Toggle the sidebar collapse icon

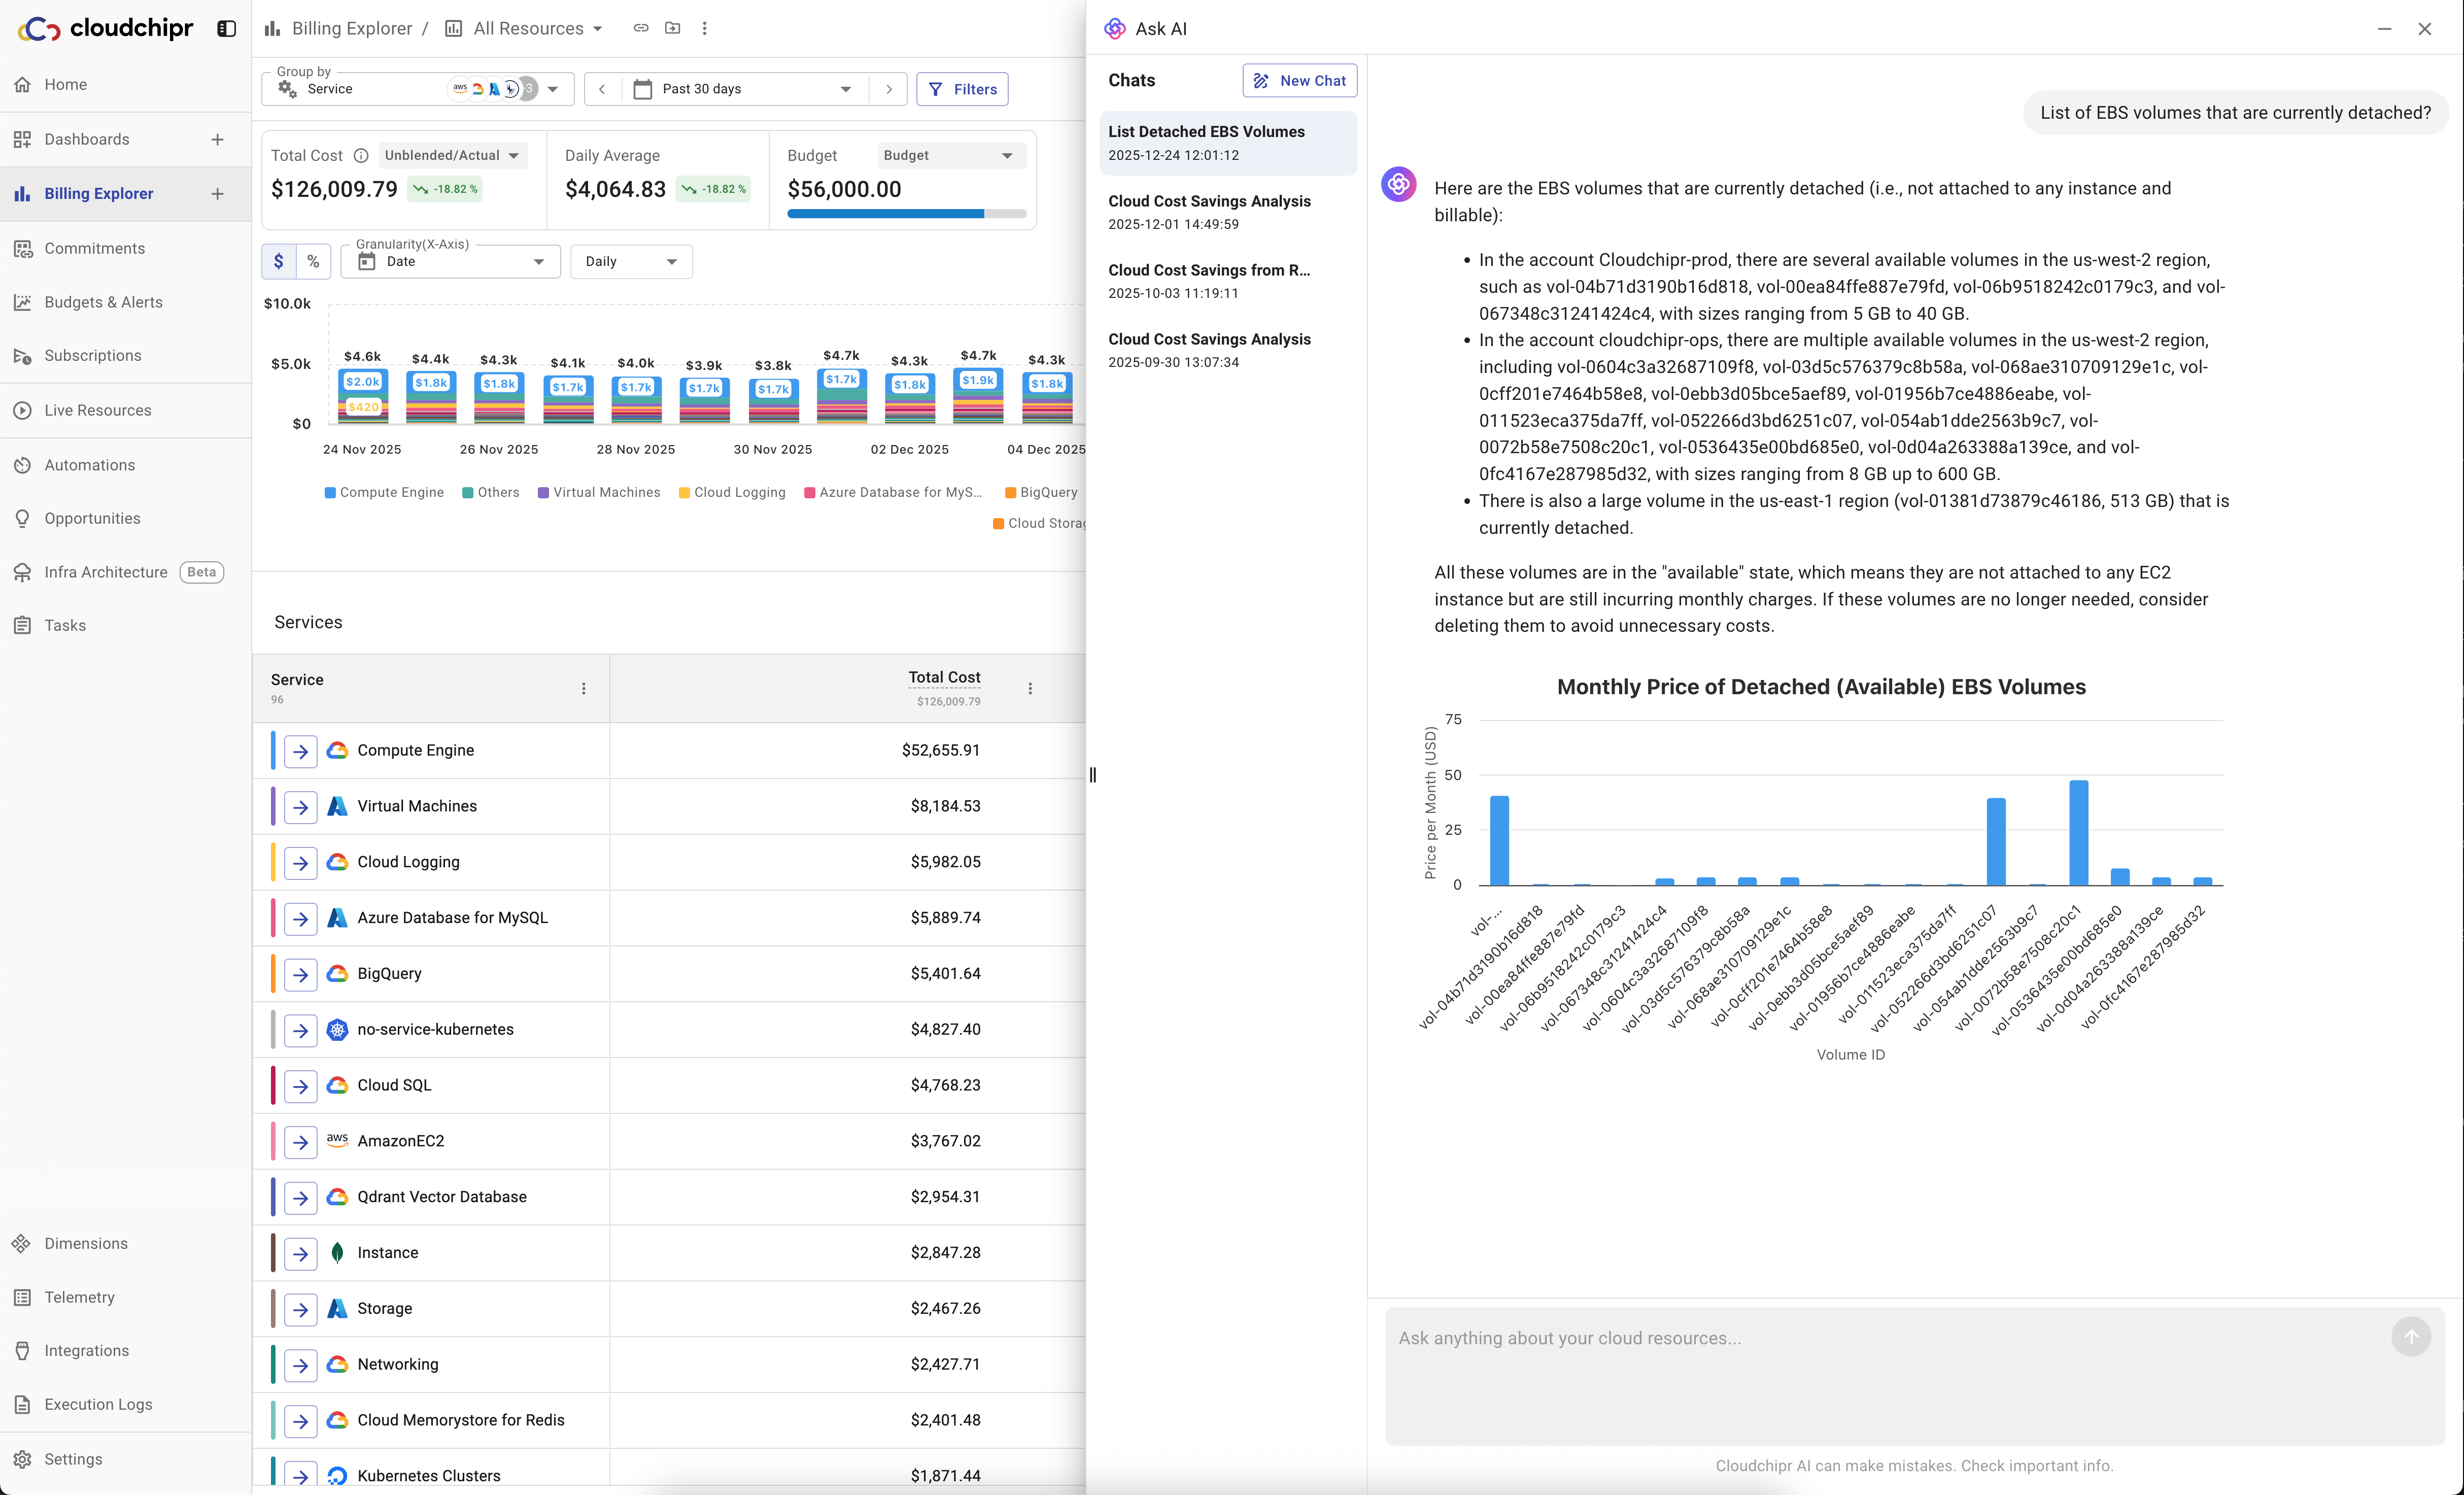click(x=227, y=29)
